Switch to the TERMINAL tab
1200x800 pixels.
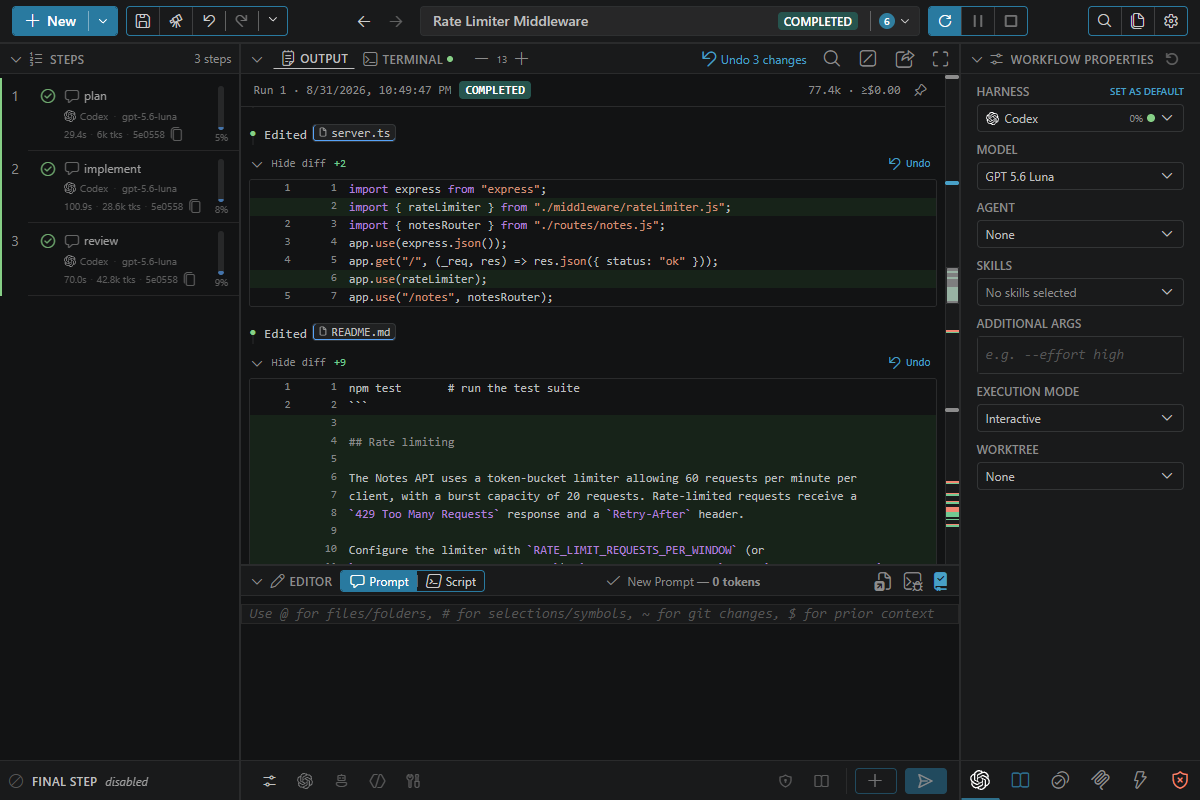[408, 59]
